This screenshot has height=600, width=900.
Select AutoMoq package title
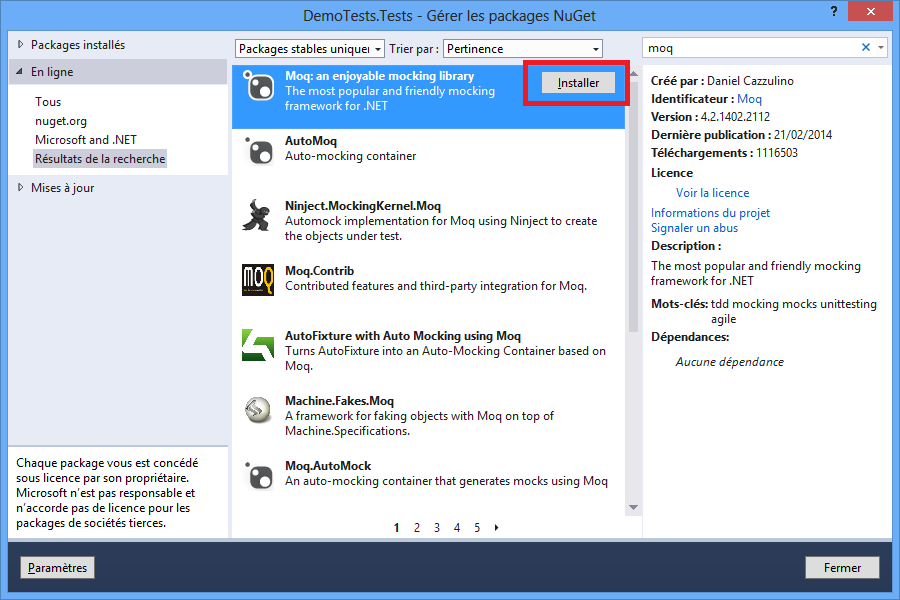pyautogui.click(x=311, y=141)
